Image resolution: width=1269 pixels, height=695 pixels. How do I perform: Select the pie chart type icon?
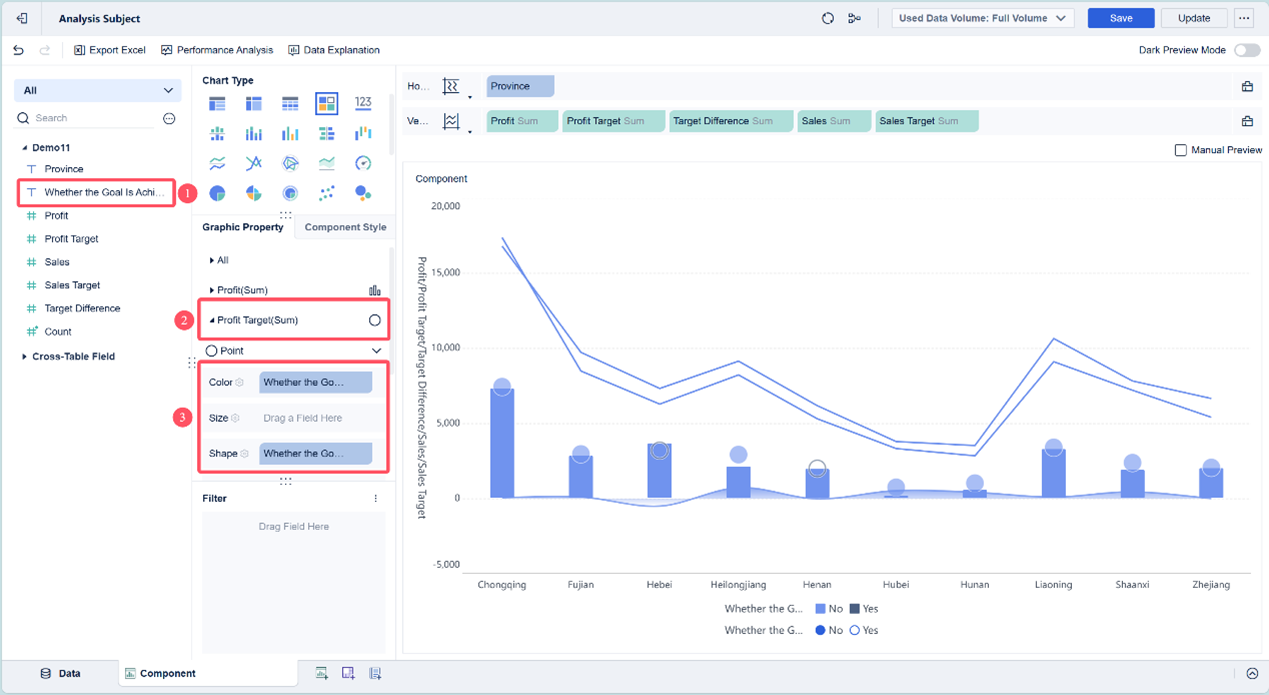click(x=217, y=193)
